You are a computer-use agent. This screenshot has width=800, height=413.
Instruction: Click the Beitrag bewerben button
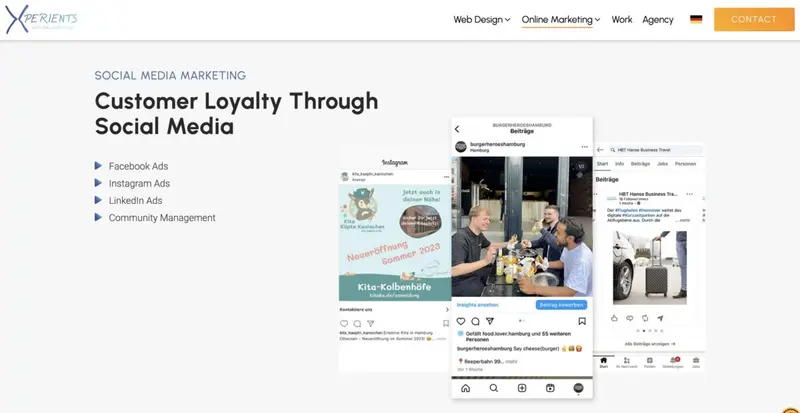[x=561, y=305]
